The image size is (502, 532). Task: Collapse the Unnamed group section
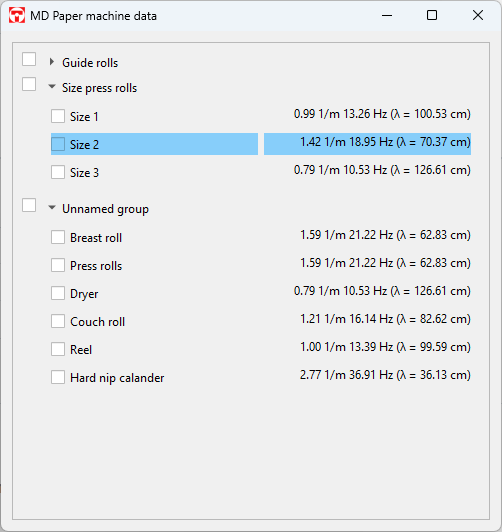coord(52,208)
